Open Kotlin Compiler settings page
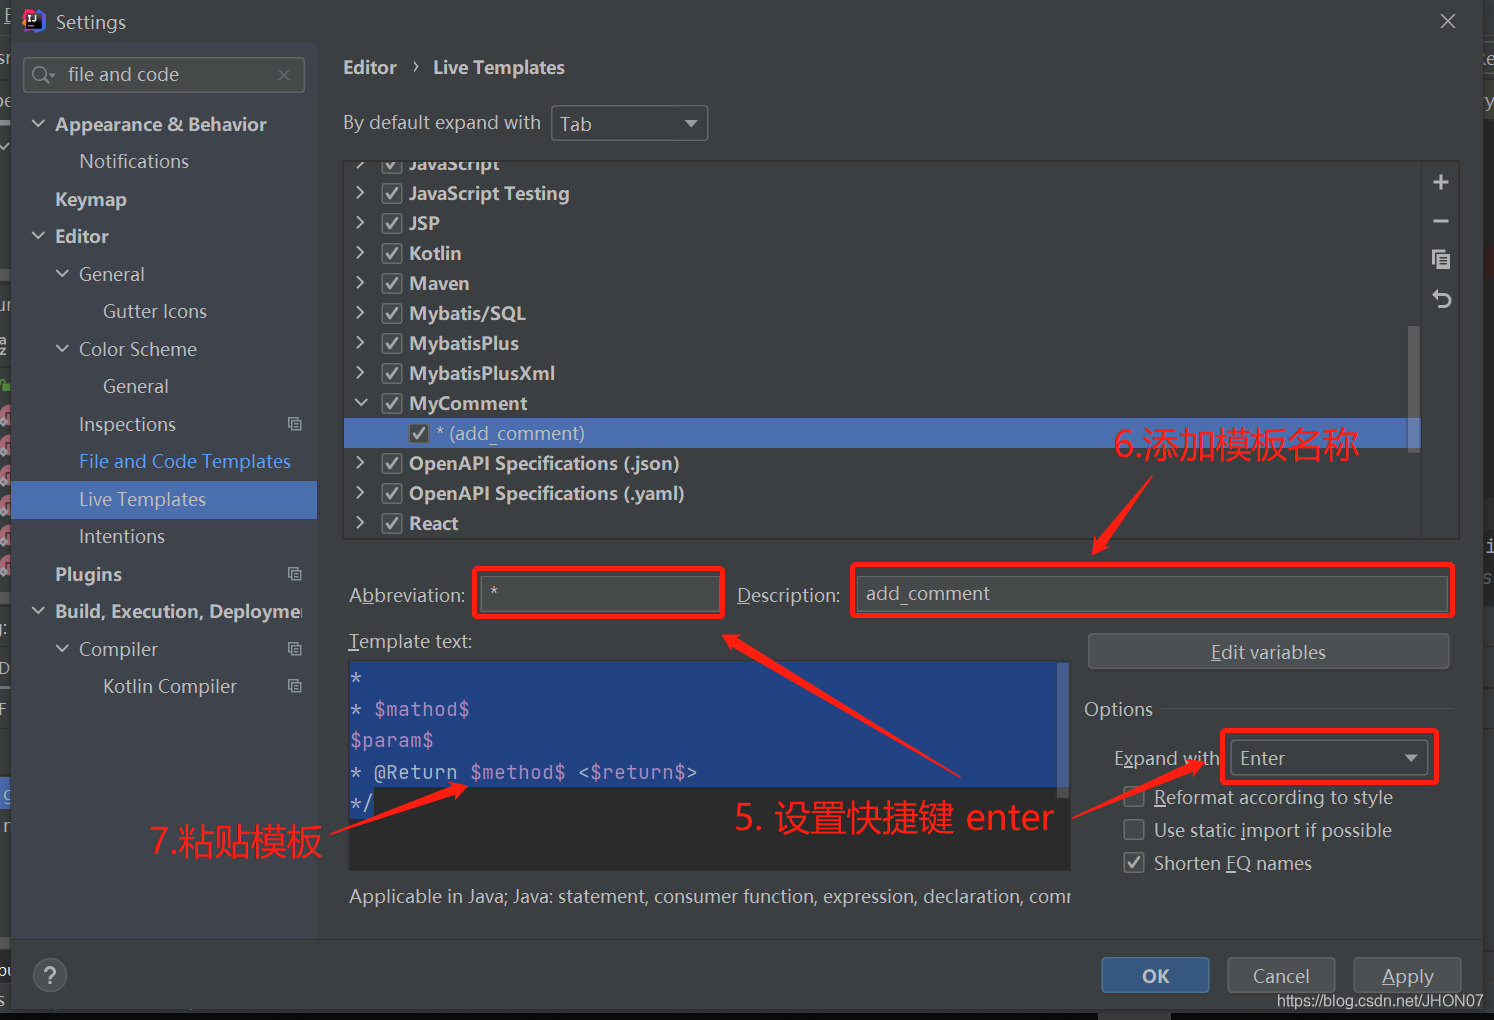1494x1020 pixels. tap(170, 686)
